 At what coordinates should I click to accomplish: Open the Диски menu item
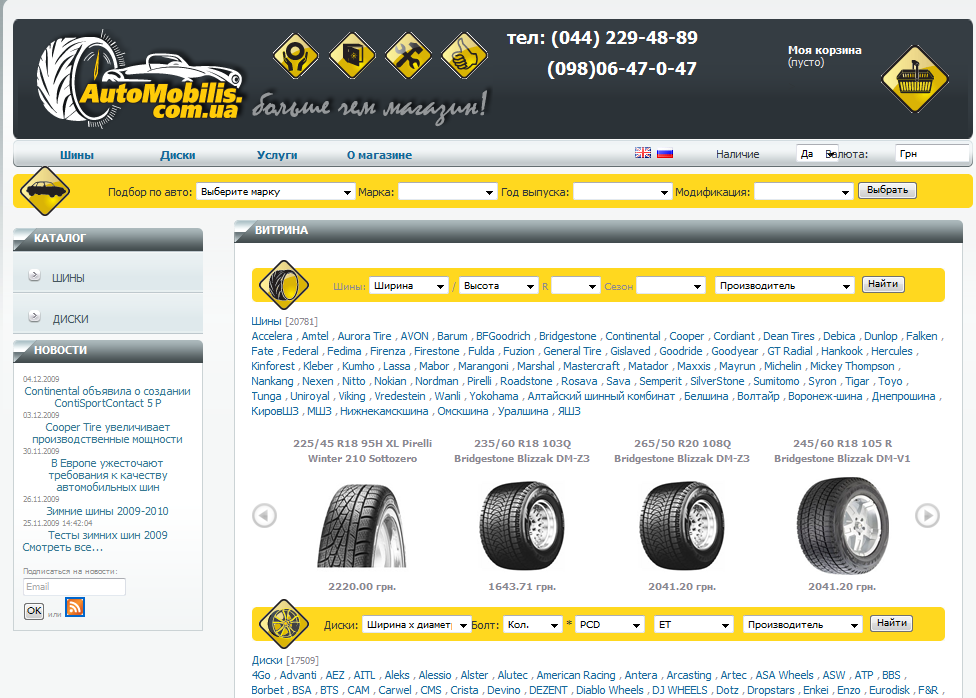coord(177,155)
